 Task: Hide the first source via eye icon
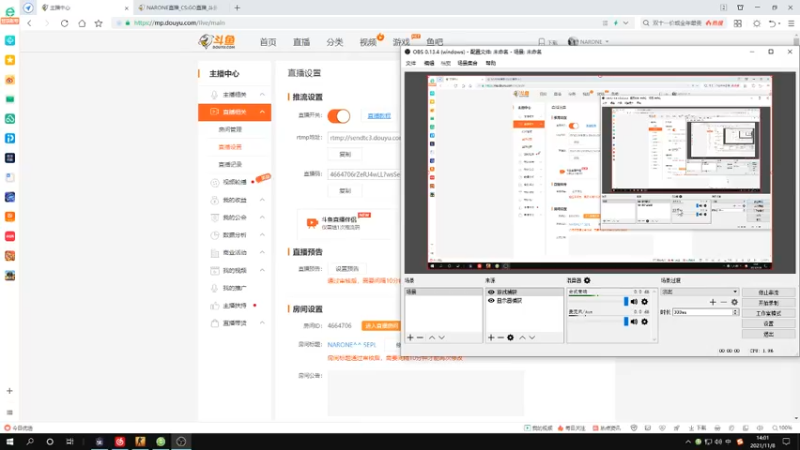point(491,292)
